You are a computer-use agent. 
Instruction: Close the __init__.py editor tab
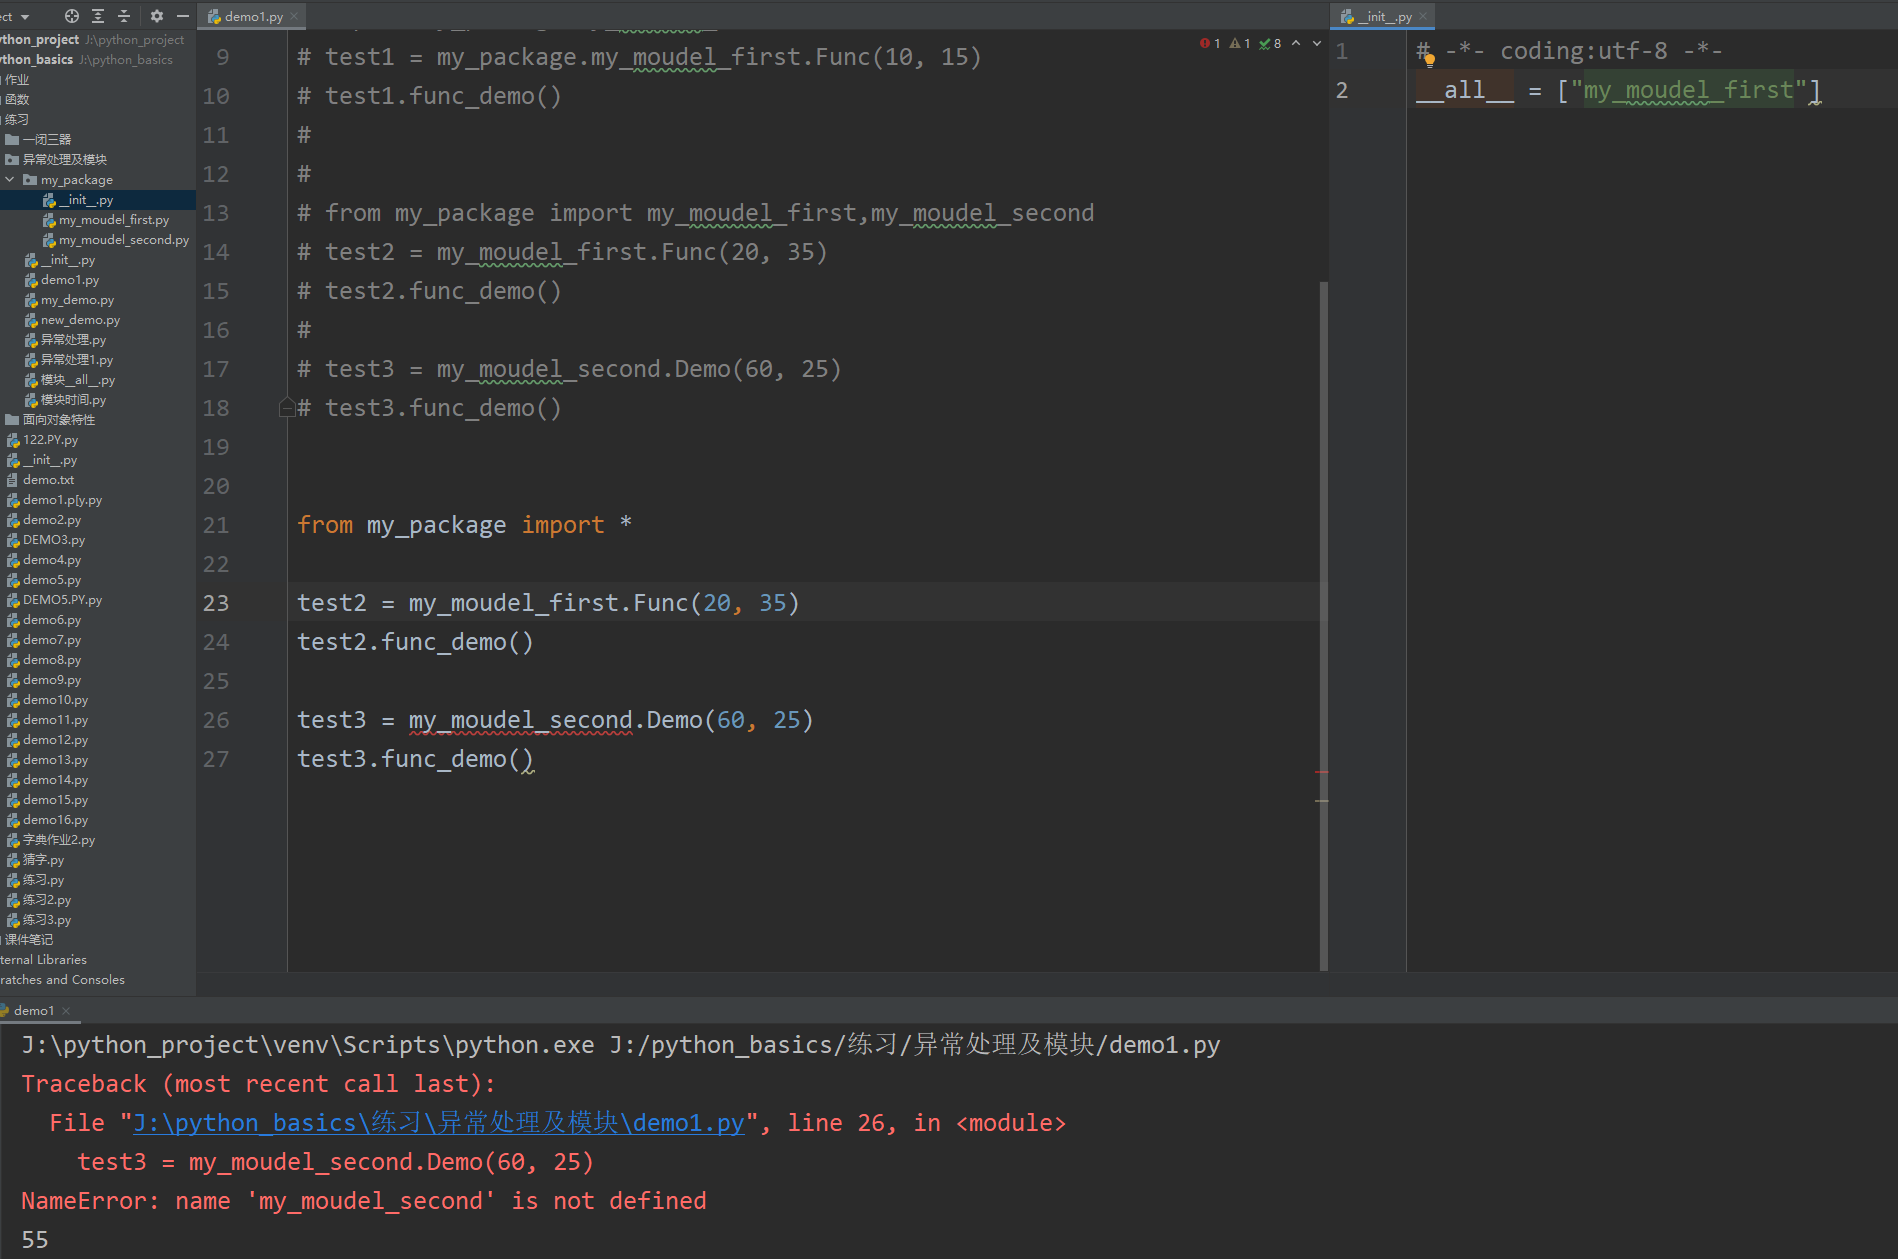pos(1423,17)
